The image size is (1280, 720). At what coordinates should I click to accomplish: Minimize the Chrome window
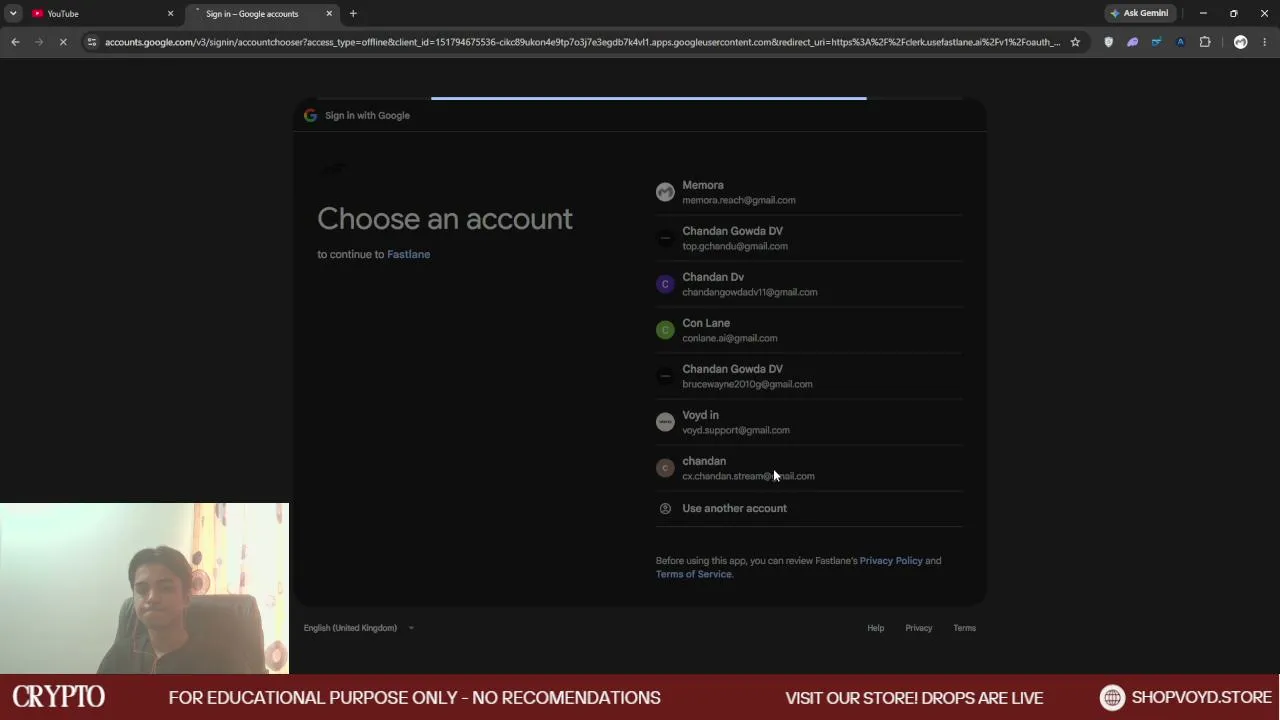(1203, 13)
